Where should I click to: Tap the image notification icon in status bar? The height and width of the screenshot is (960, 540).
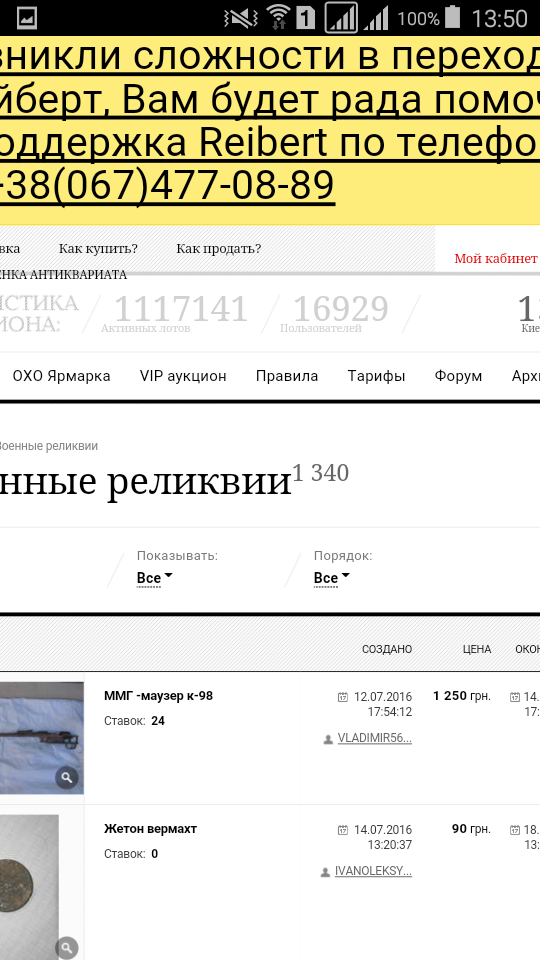26,18
